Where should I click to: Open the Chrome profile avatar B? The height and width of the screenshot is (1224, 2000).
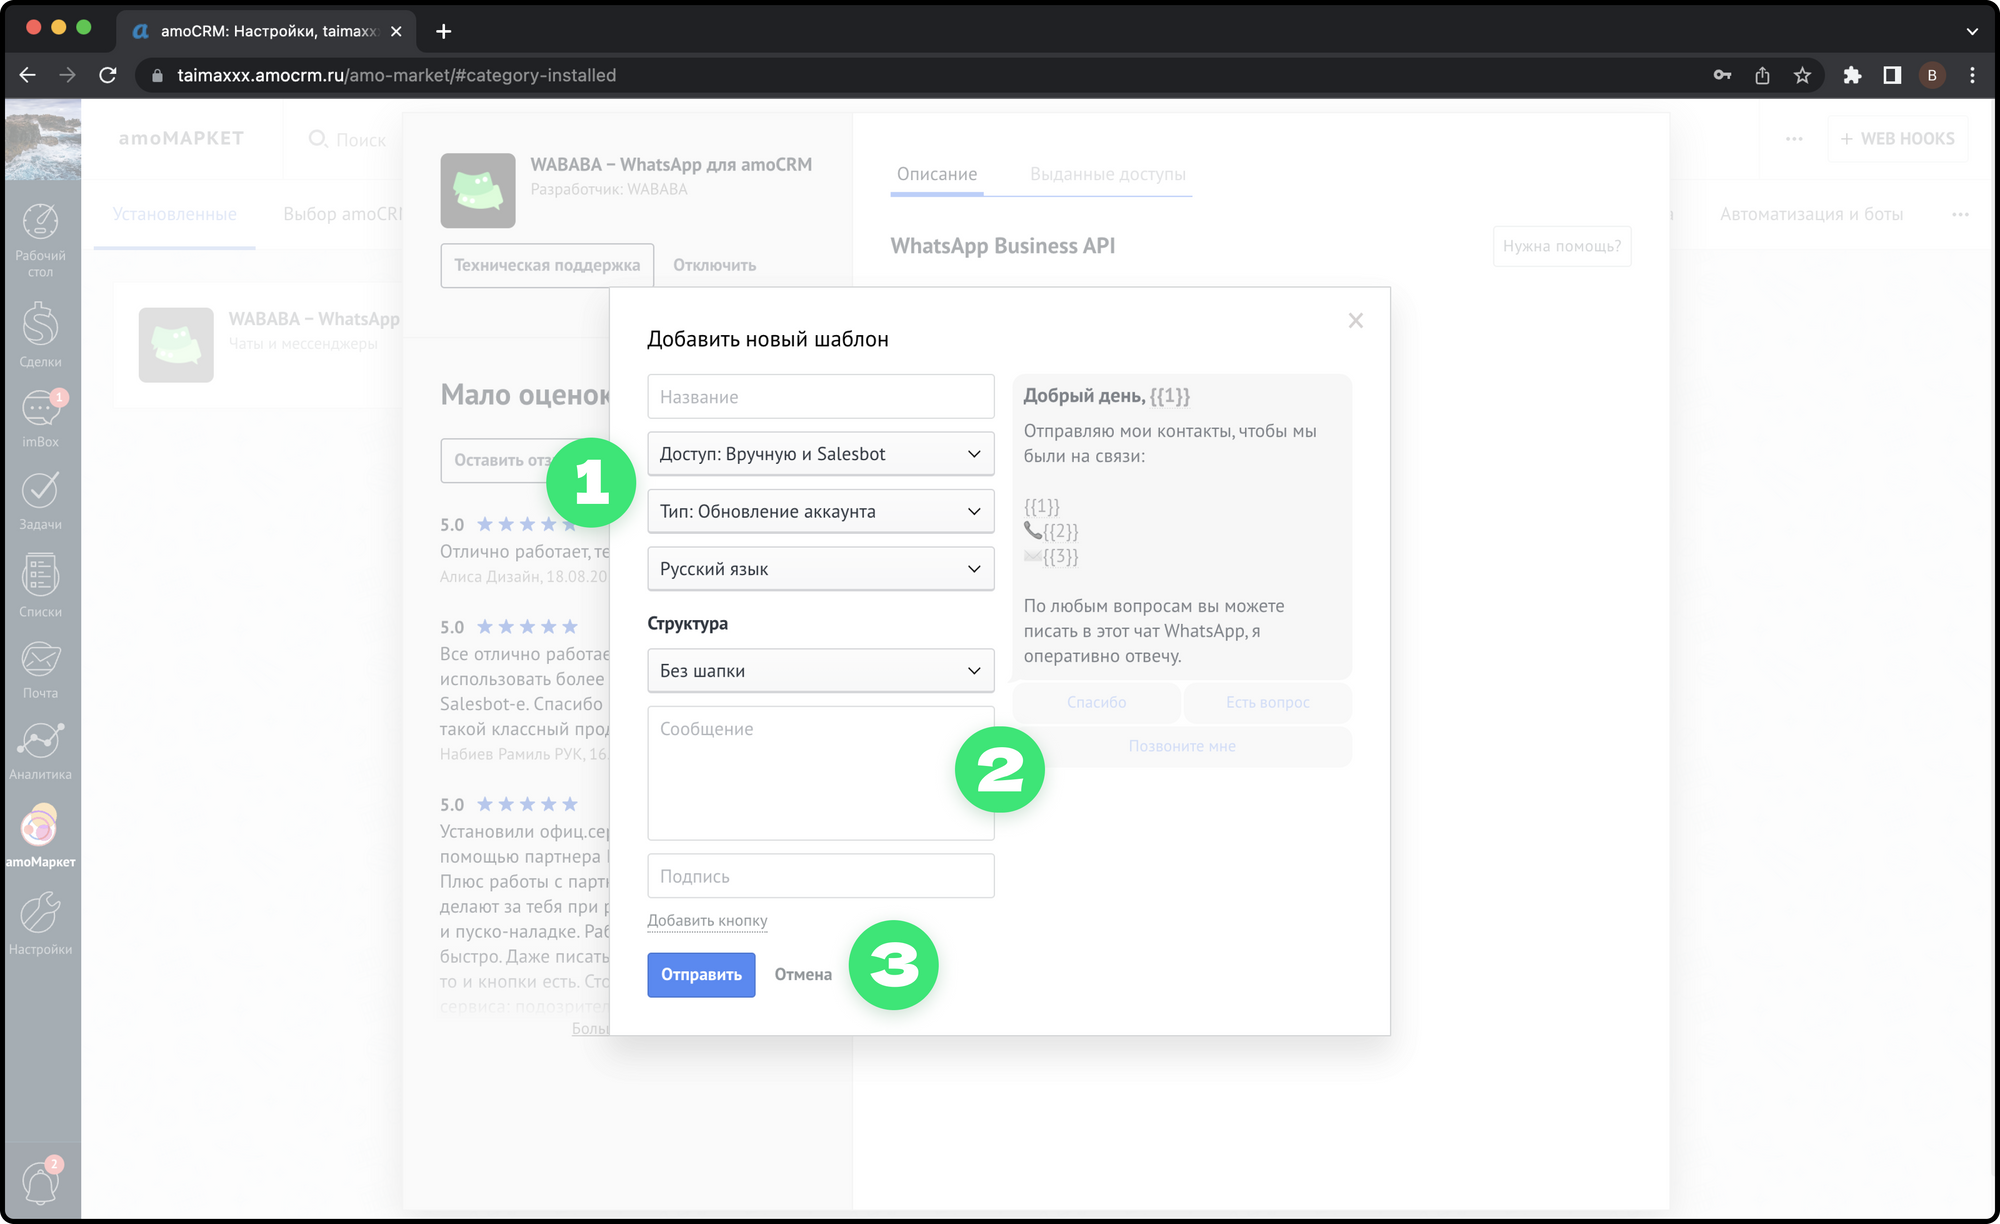tap(1932, 75)
